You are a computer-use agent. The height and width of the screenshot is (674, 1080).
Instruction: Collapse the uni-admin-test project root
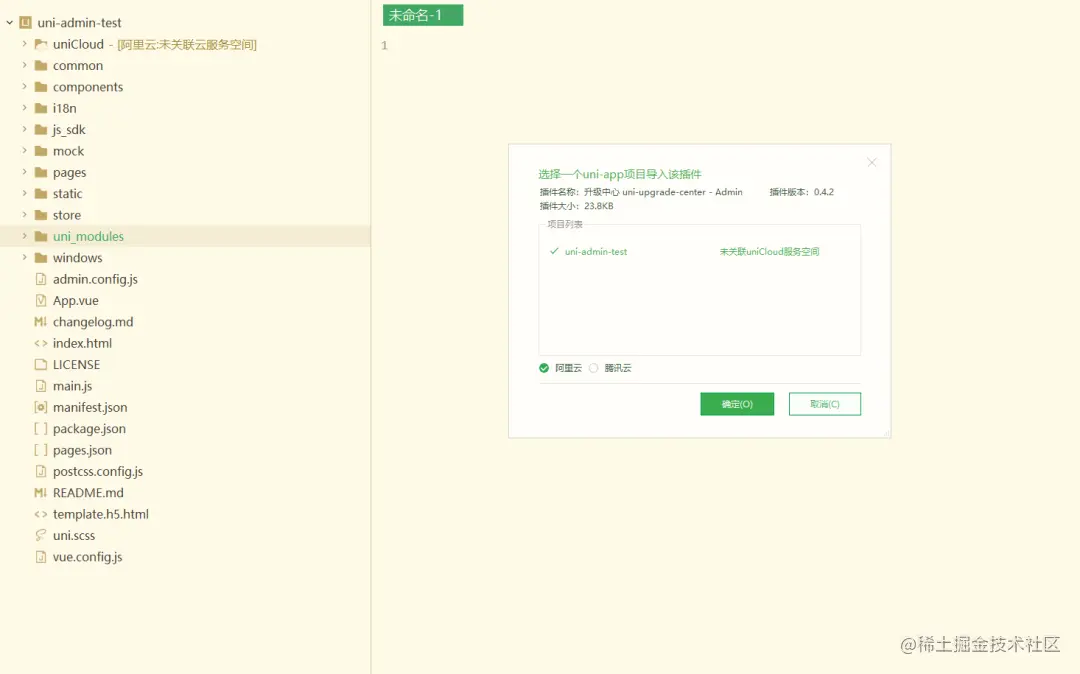pyautogui.click(x=10, y=23)
